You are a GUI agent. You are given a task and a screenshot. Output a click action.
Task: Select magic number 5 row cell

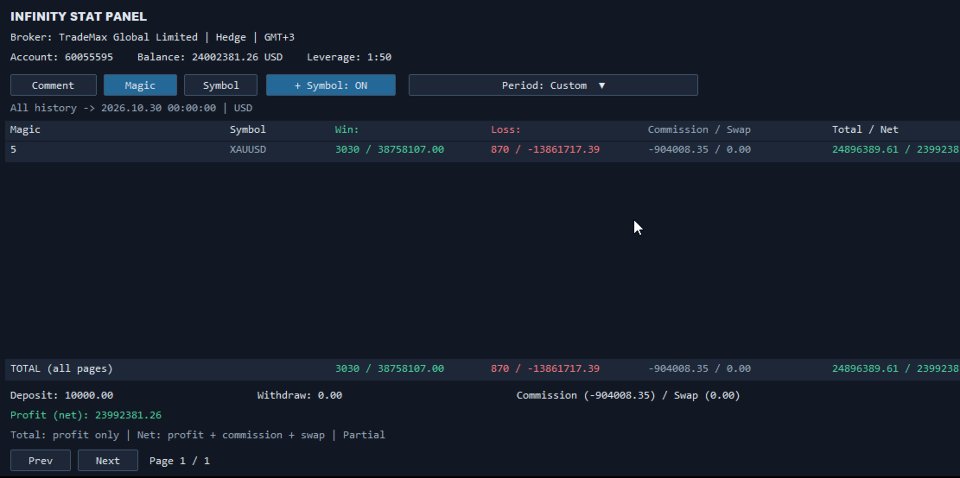coord(13,149)
